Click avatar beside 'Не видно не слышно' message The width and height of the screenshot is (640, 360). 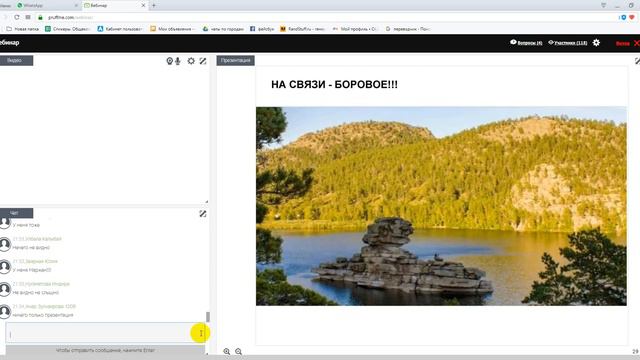(x=5, y=289)
